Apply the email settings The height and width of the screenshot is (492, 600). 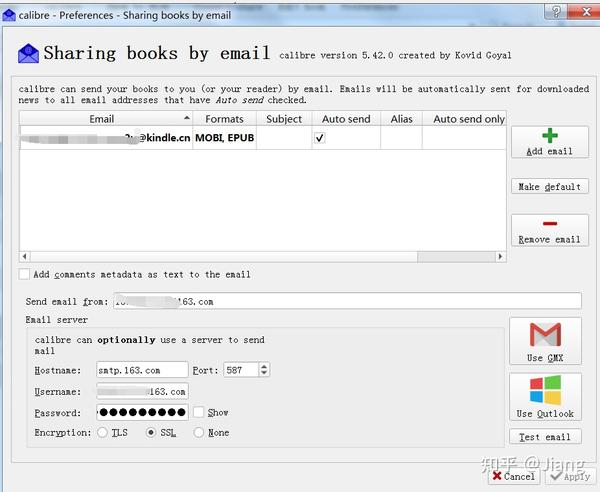point(571,476)
